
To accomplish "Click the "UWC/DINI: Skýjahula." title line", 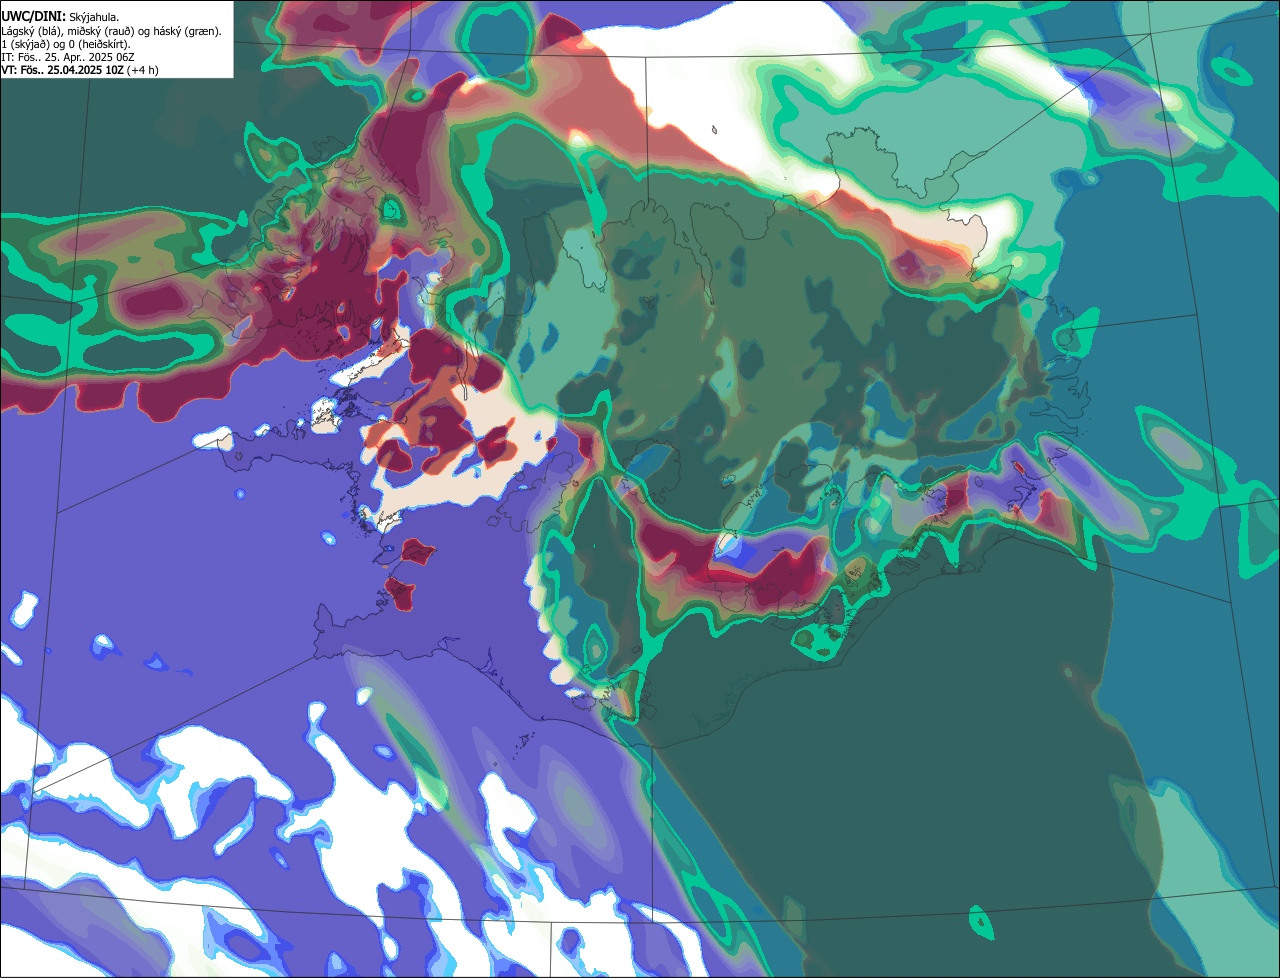I will click(60, 17).
